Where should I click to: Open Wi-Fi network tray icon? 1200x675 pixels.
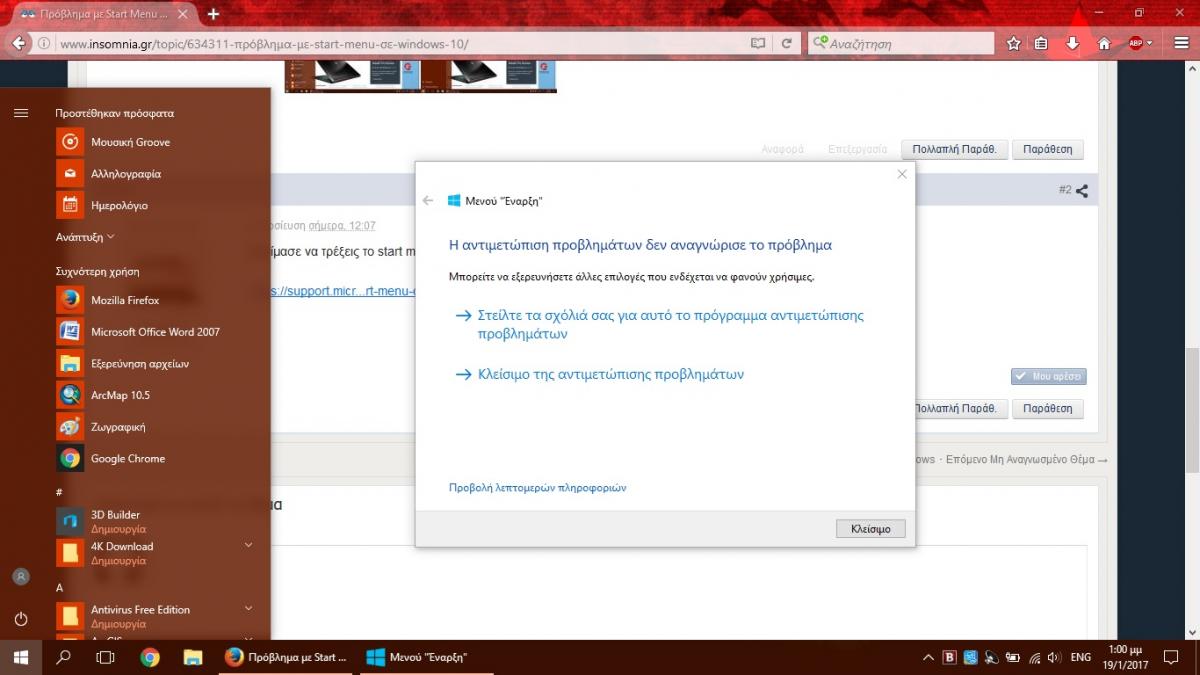coord(1033,657)
